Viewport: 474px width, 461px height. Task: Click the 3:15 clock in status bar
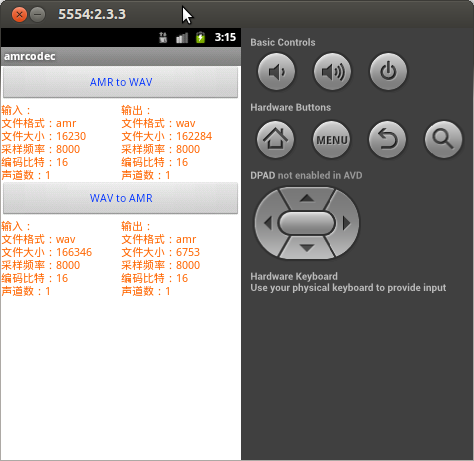225,37
